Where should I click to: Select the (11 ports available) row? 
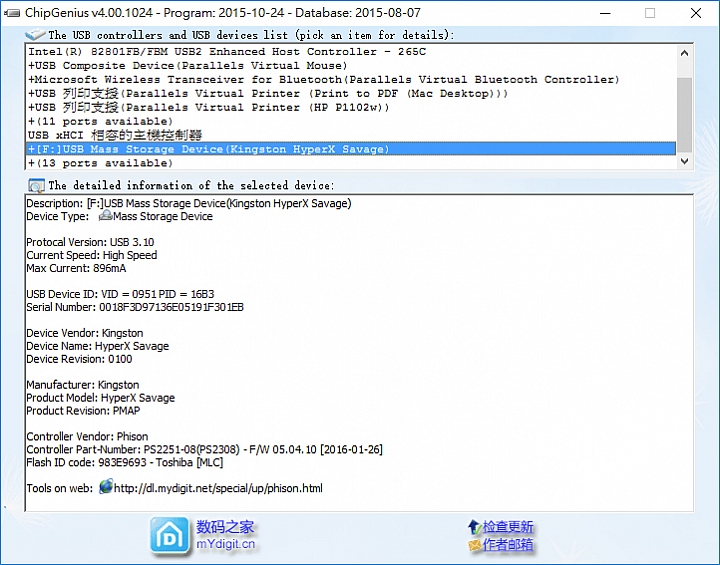(351, 121)
